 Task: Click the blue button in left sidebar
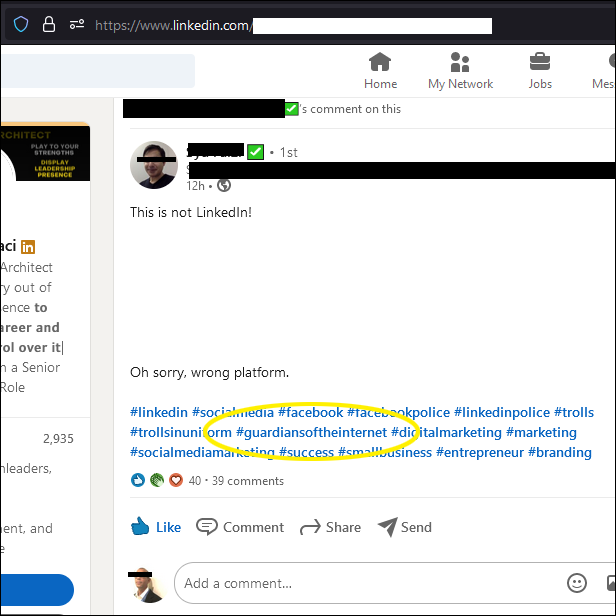[x=37, y=590]
